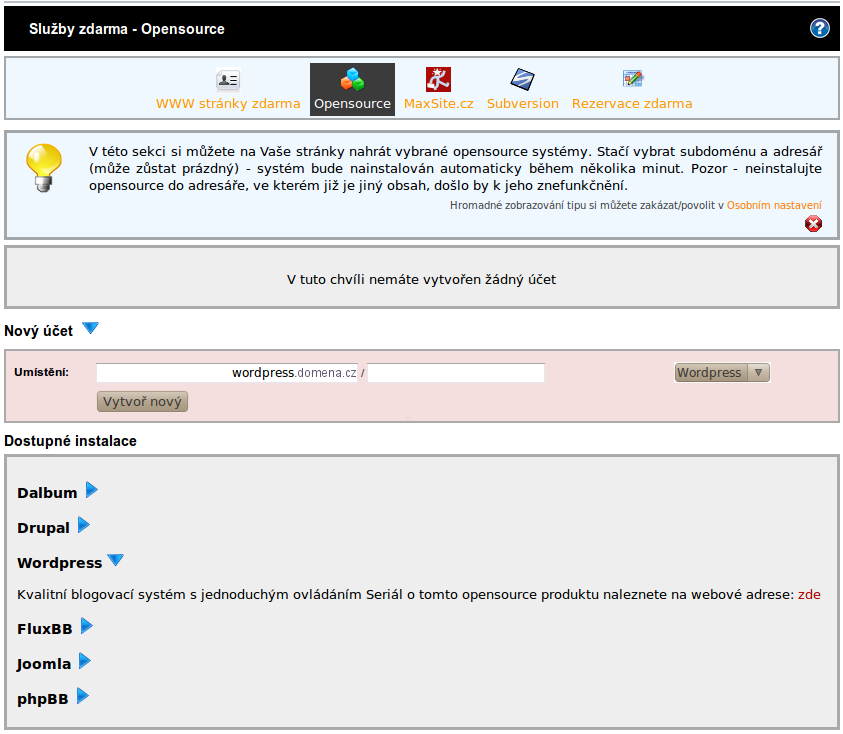Expand the Joomla description arrow

click(x=85, y=661)
